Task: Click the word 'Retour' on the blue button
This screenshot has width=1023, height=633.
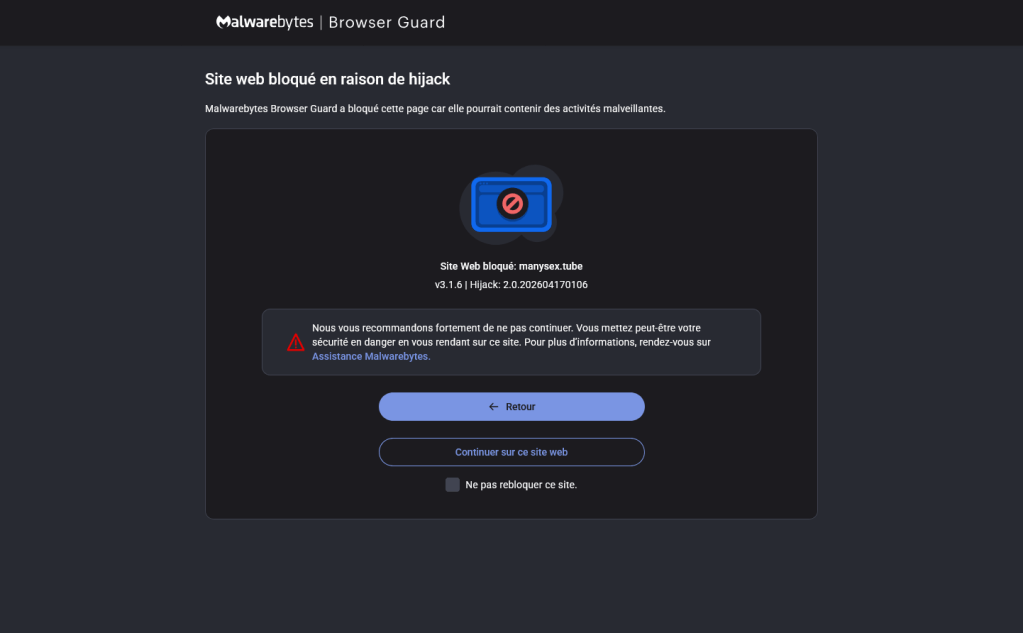Action: [520, 407]
